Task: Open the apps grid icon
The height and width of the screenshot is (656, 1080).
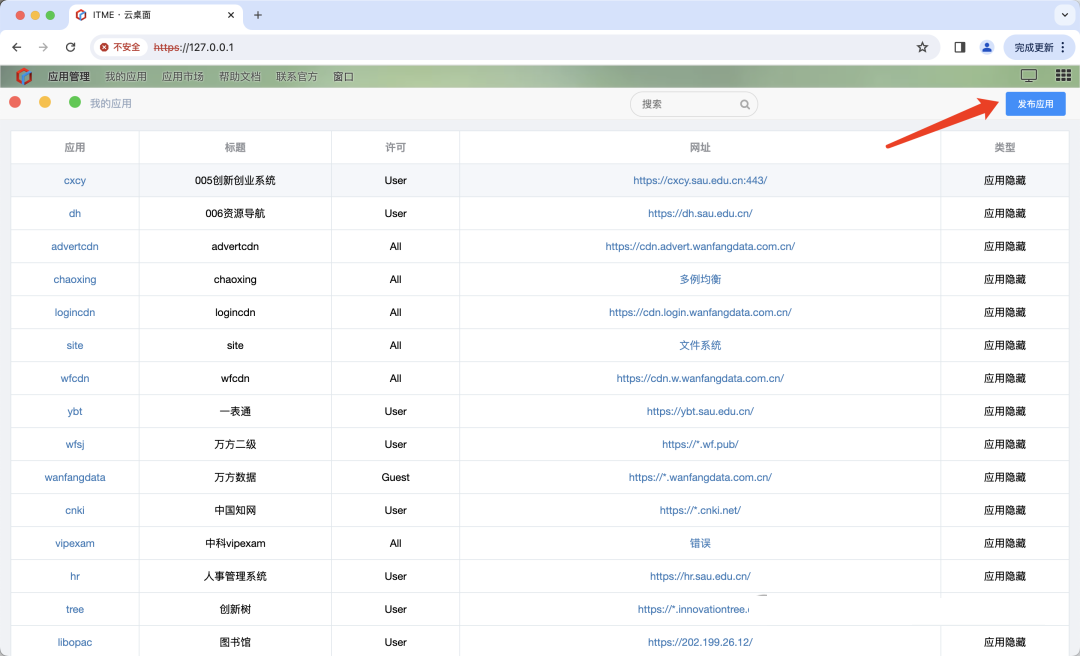Action: pos(1063,76)
